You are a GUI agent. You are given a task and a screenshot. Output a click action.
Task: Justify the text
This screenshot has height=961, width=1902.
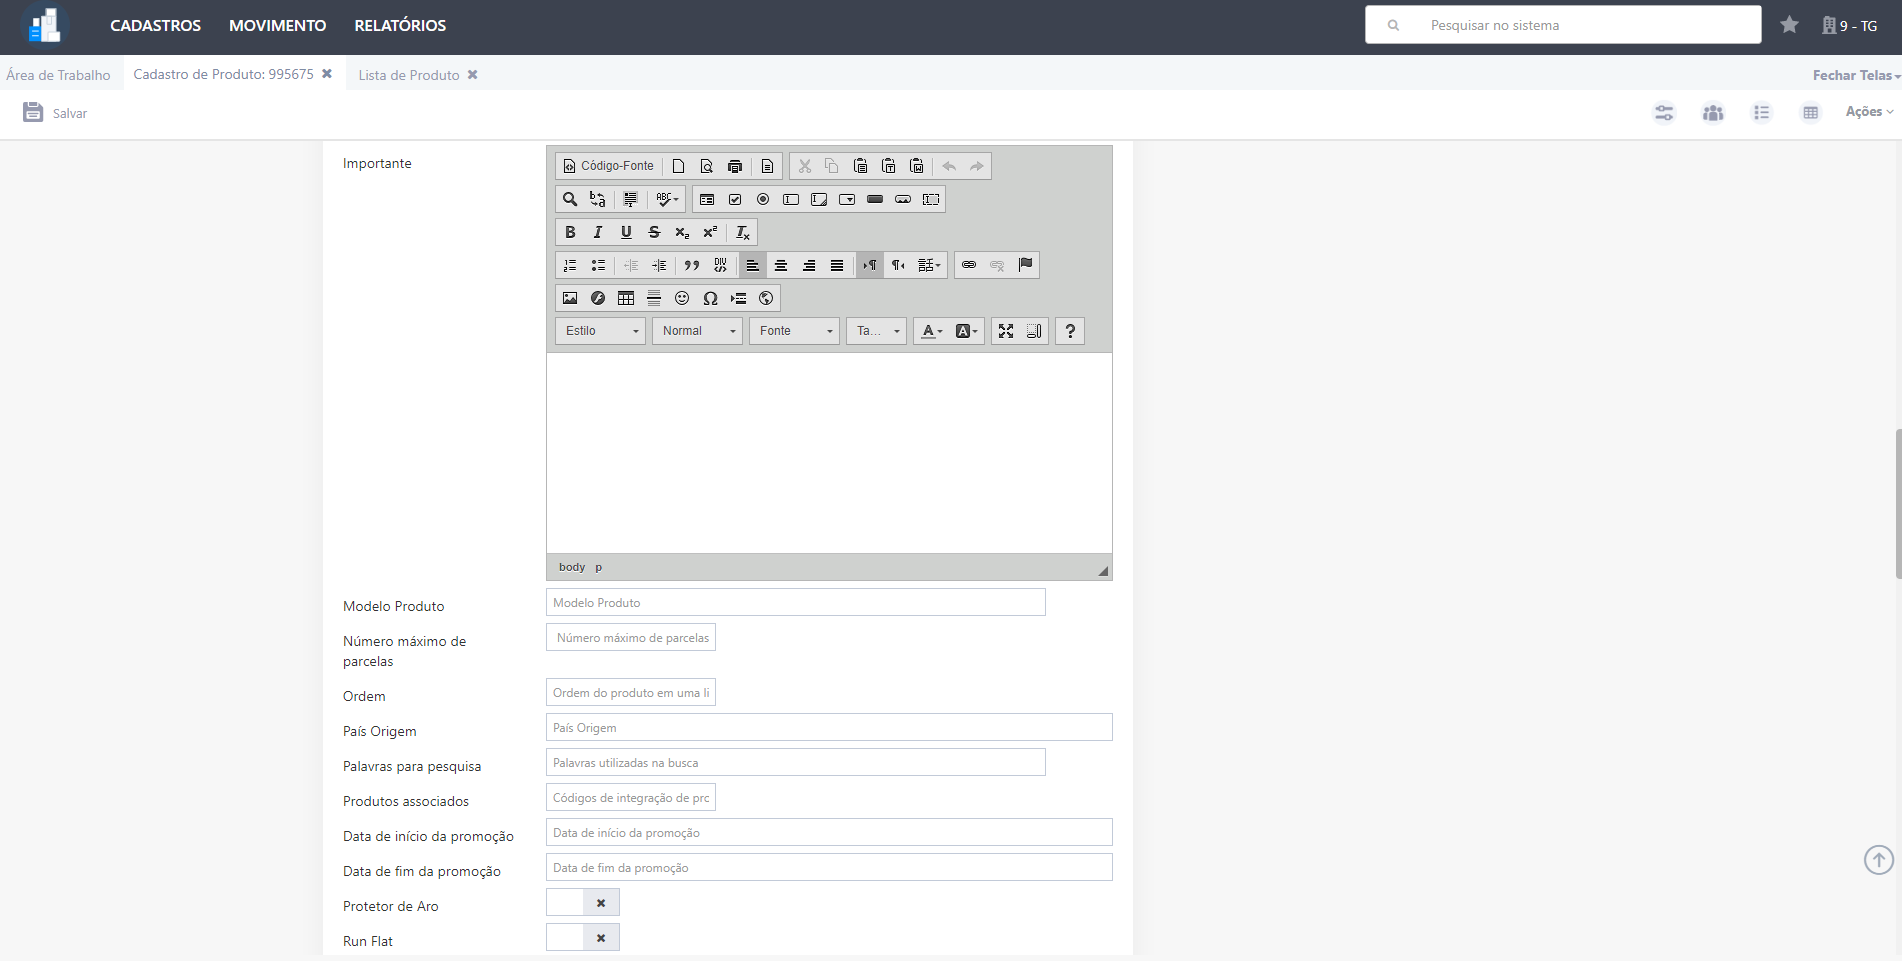pyautogui.click(x=837, y=265)
